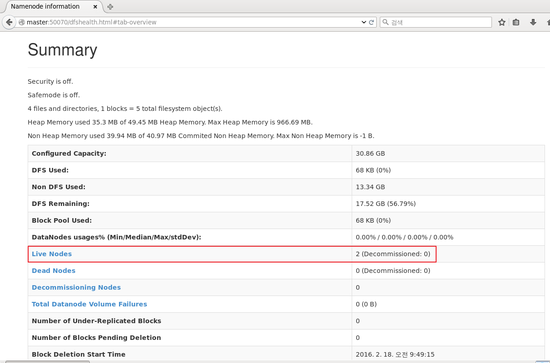Select the Namenode information tab
Screen dimensions: 550x363
click(x=52, y=7)
